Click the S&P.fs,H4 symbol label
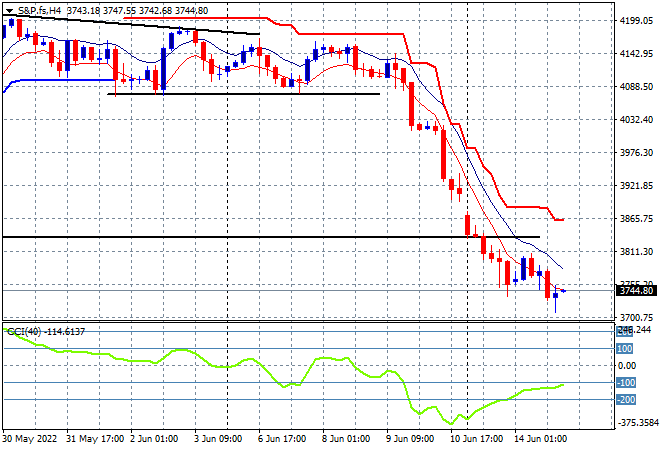Viewport: 660px width, 450px height. tap(40, 11)
